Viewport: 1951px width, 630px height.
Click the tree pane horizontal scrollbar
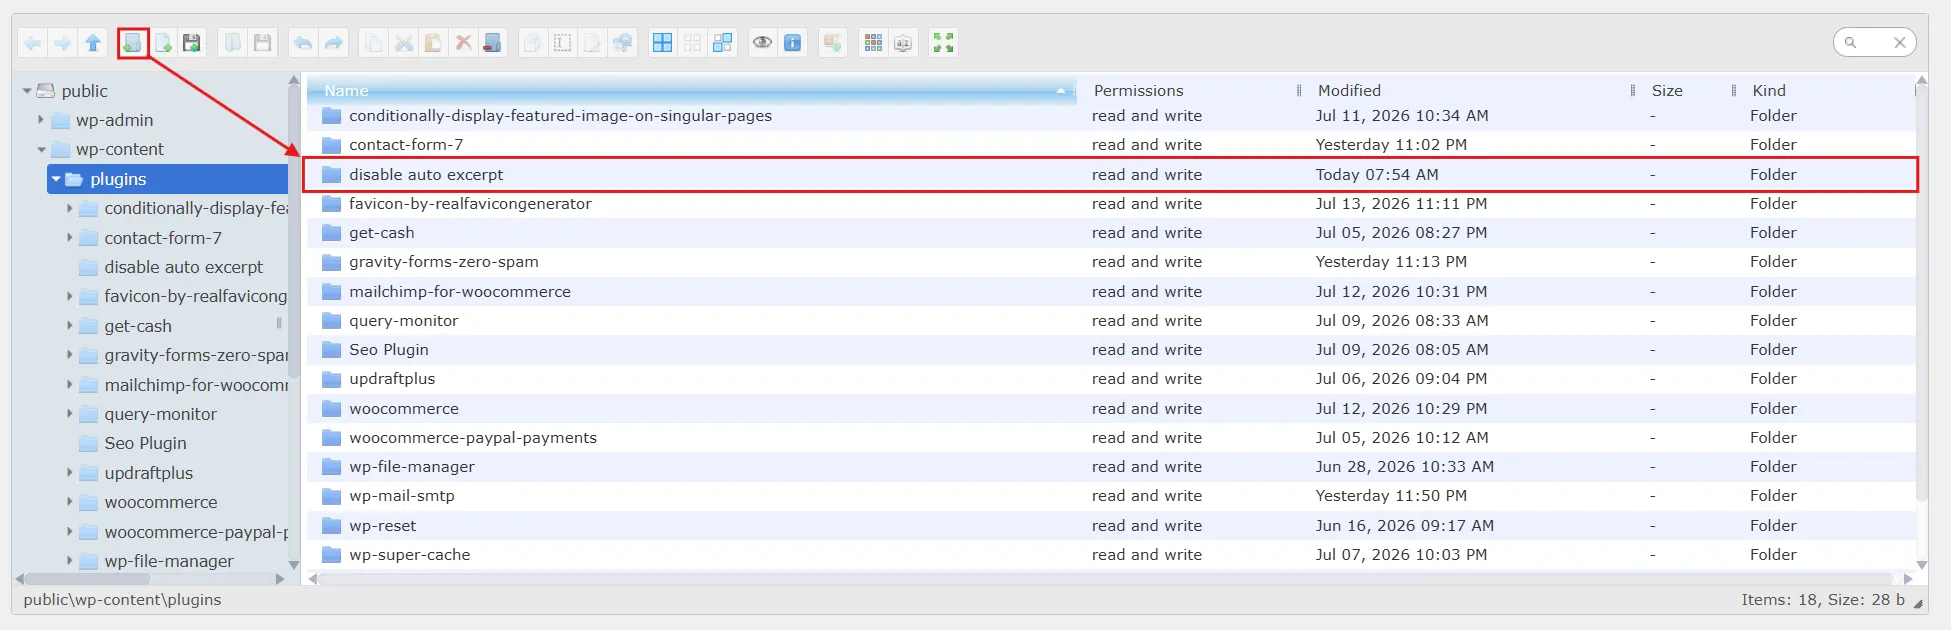[x=87, y=579]
